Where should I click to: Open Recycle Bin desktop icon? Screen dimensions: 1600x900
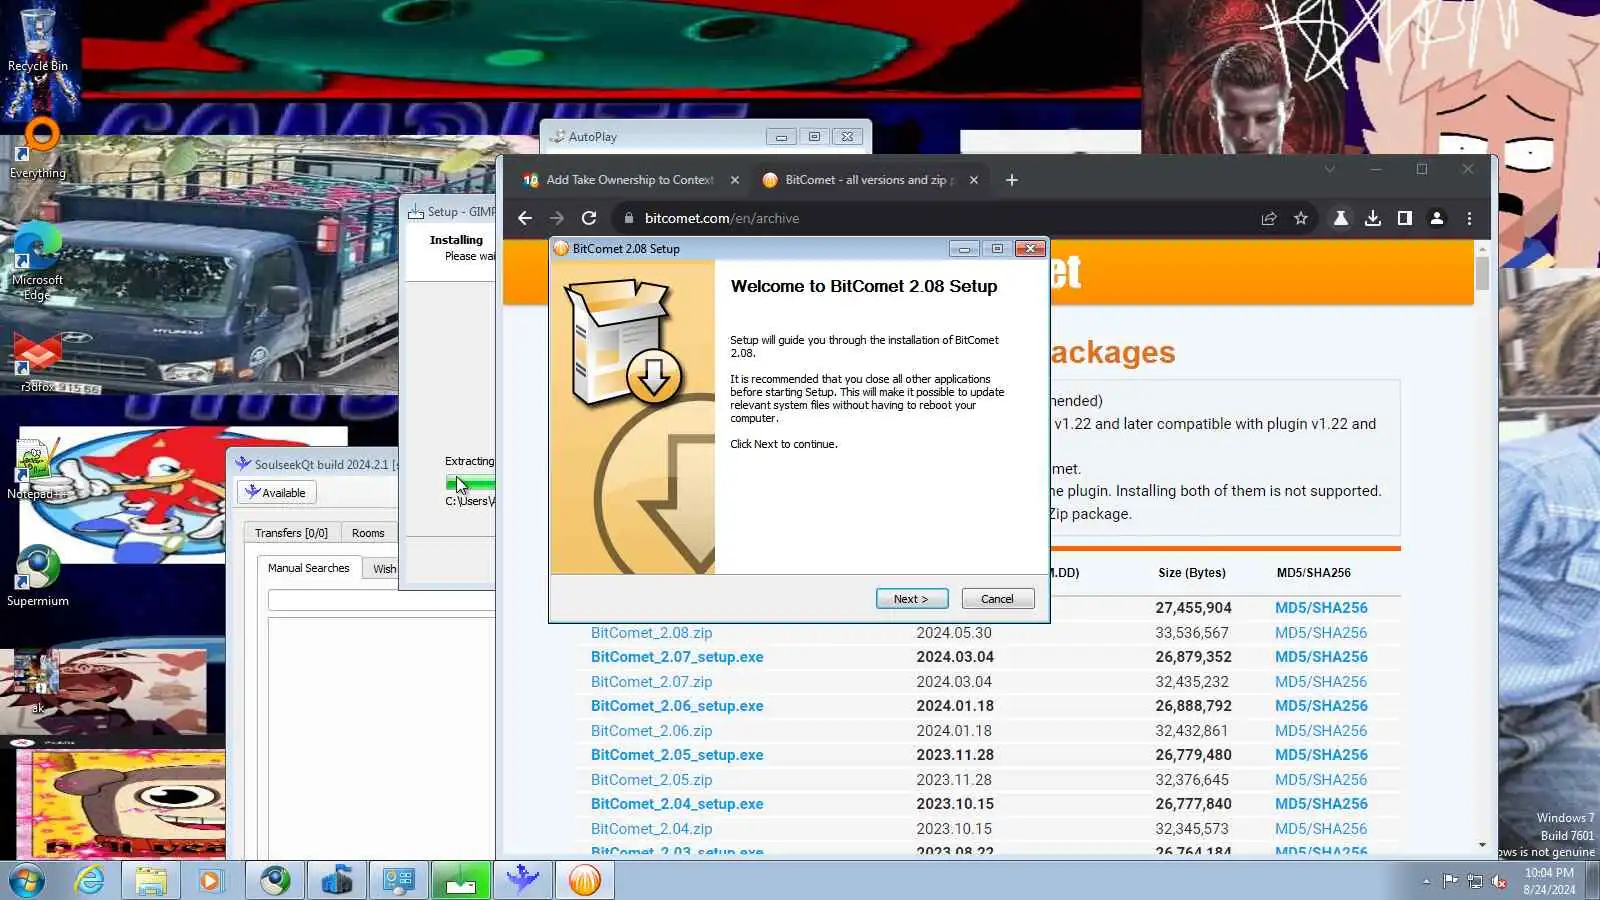38,42
